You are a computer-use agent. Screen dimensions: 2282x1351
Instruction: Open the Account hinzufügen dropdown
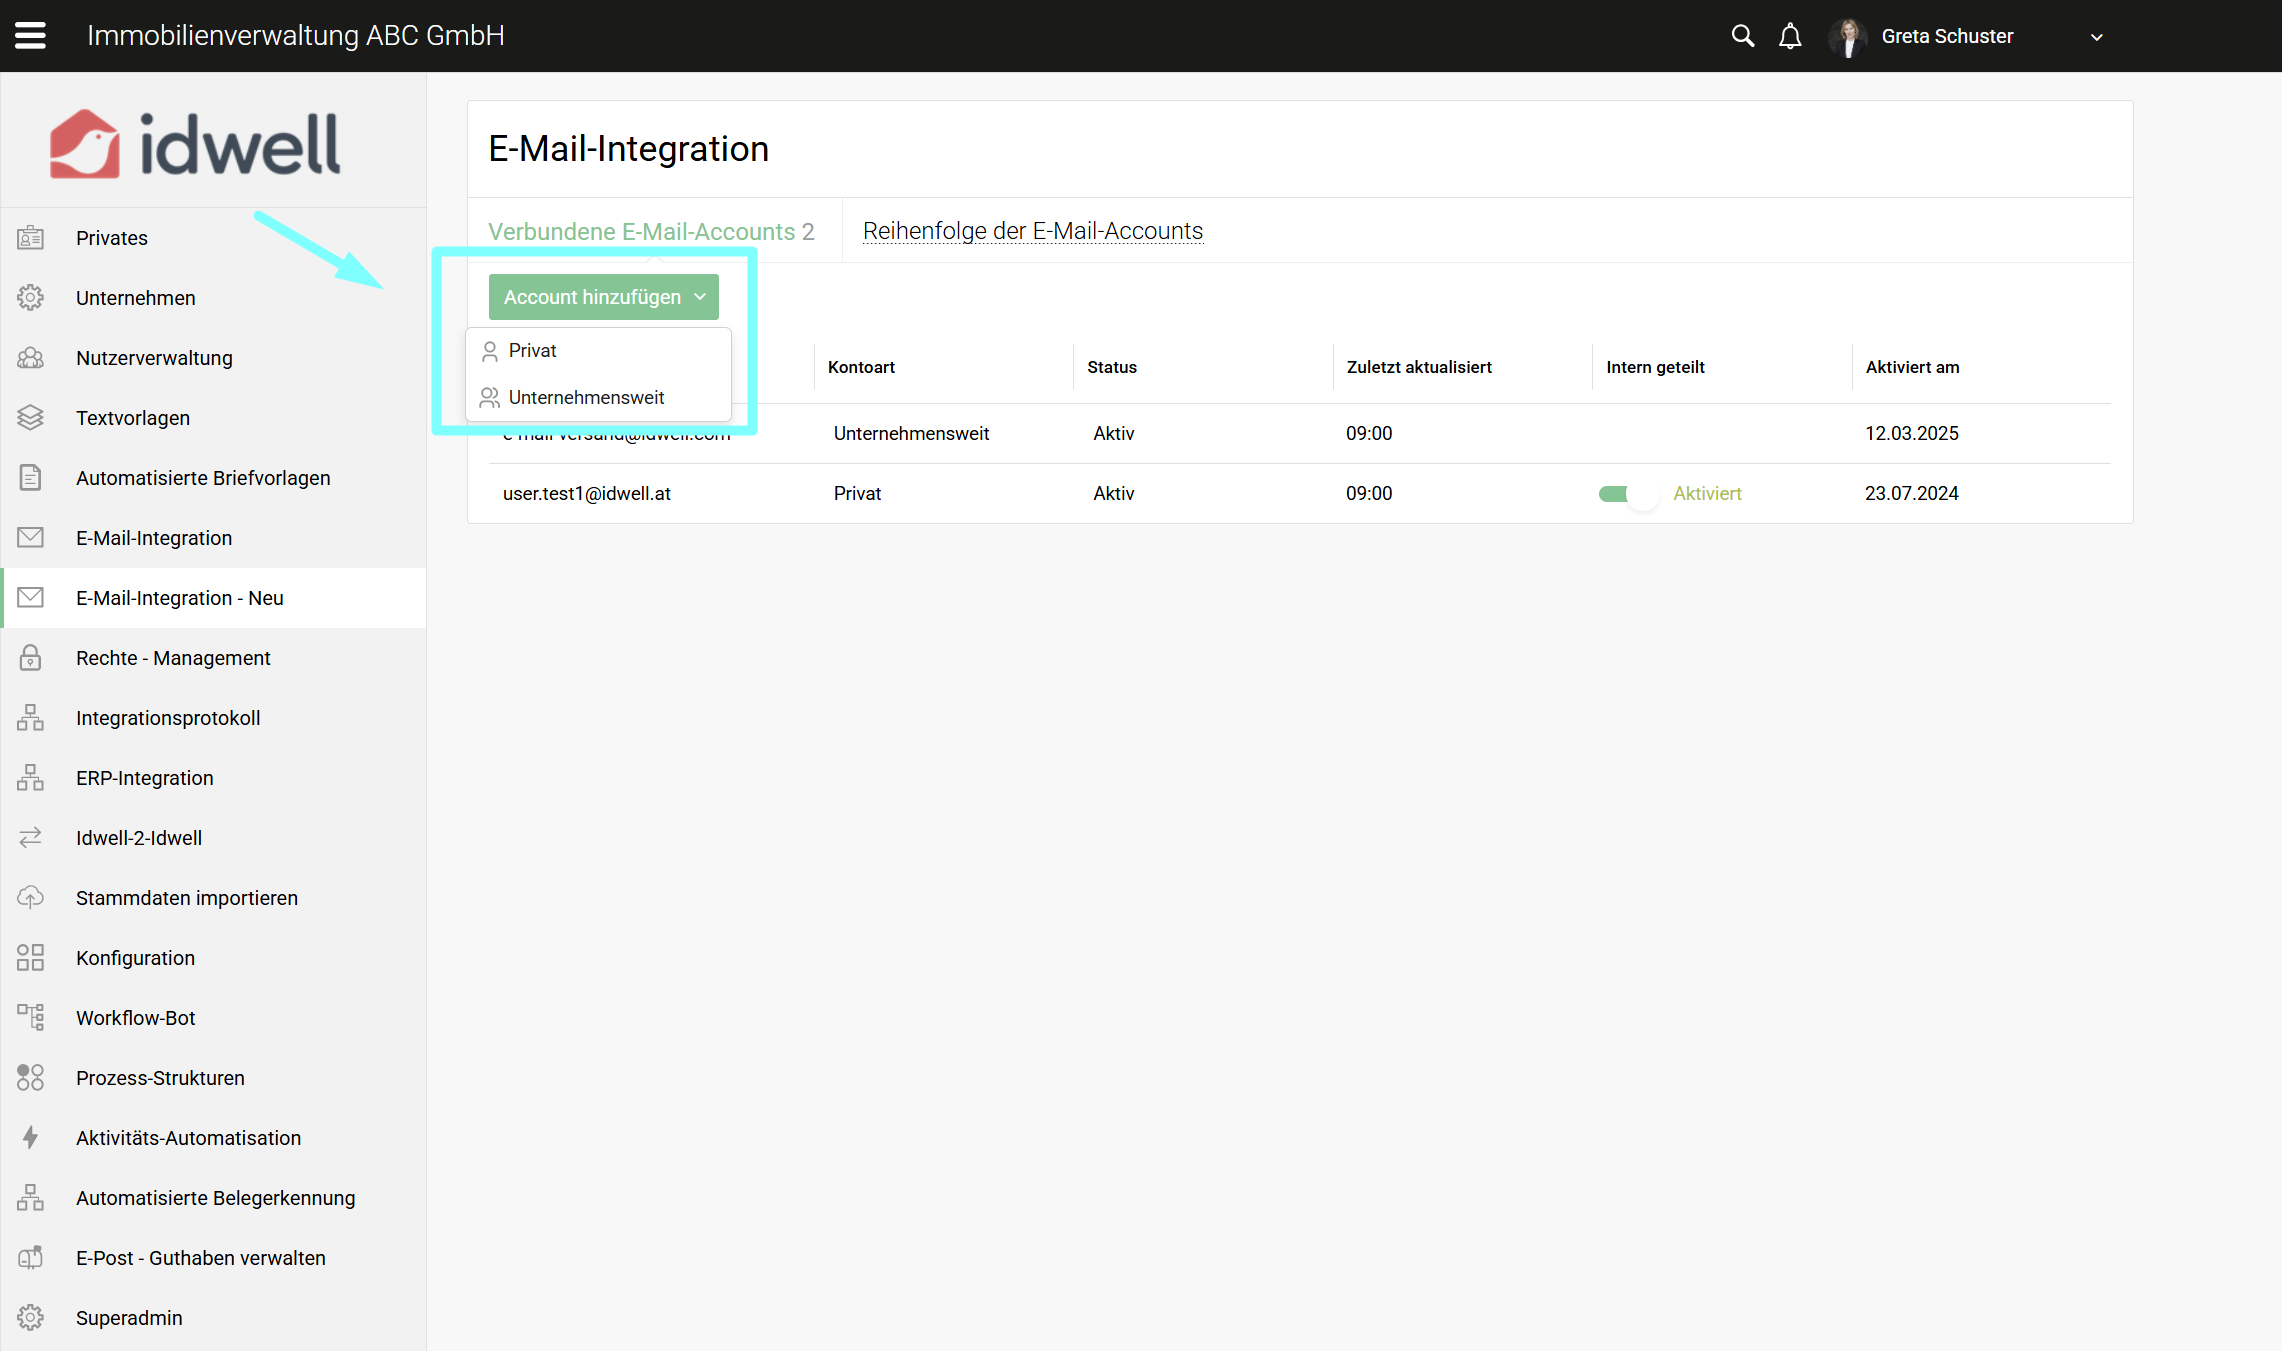pyautogui.click(x=603, y=297)
